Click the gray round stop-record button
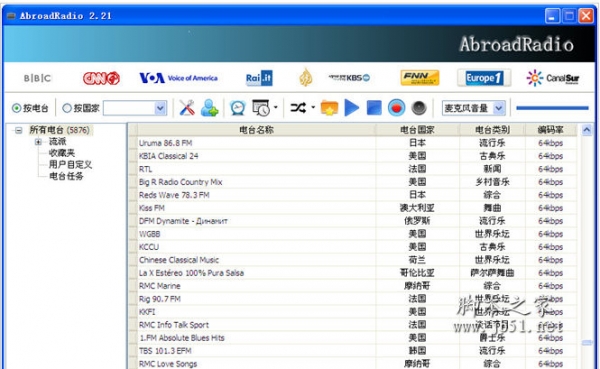Screen dimensions: 600x369 point(419,108)
